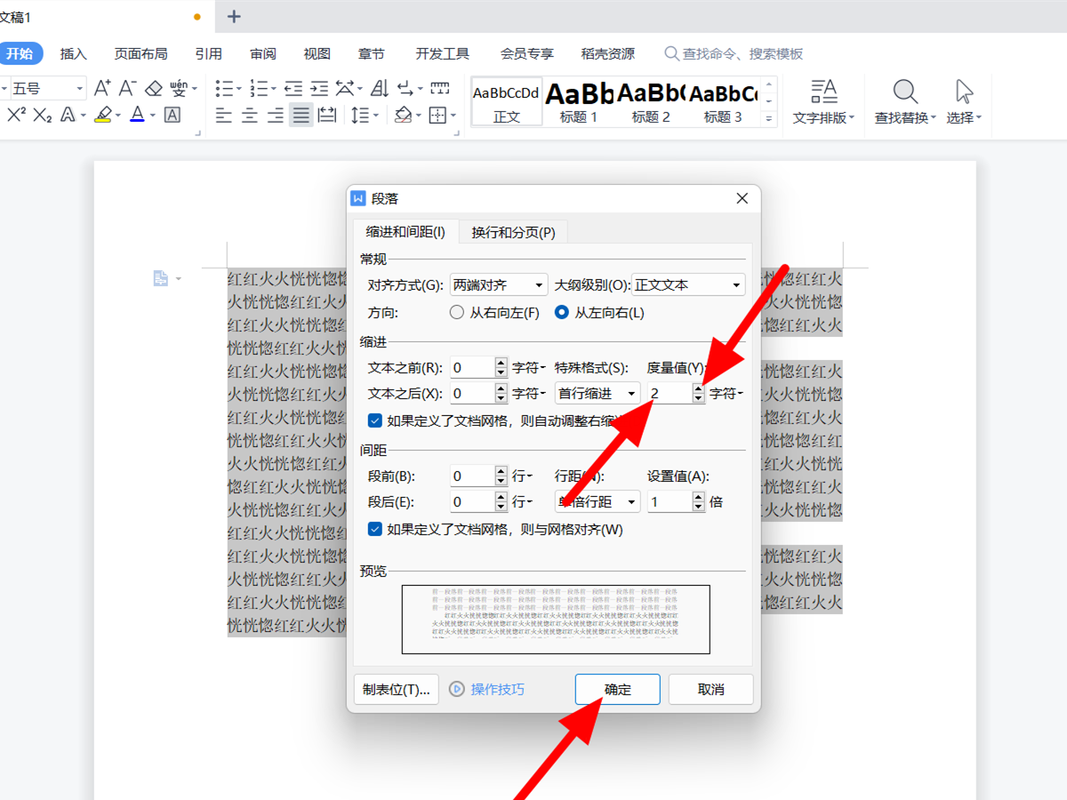This screenshot has width=1067, height=800.
Task: Click the measurement value (度量值) input field
Action: [x=670, y=393]
